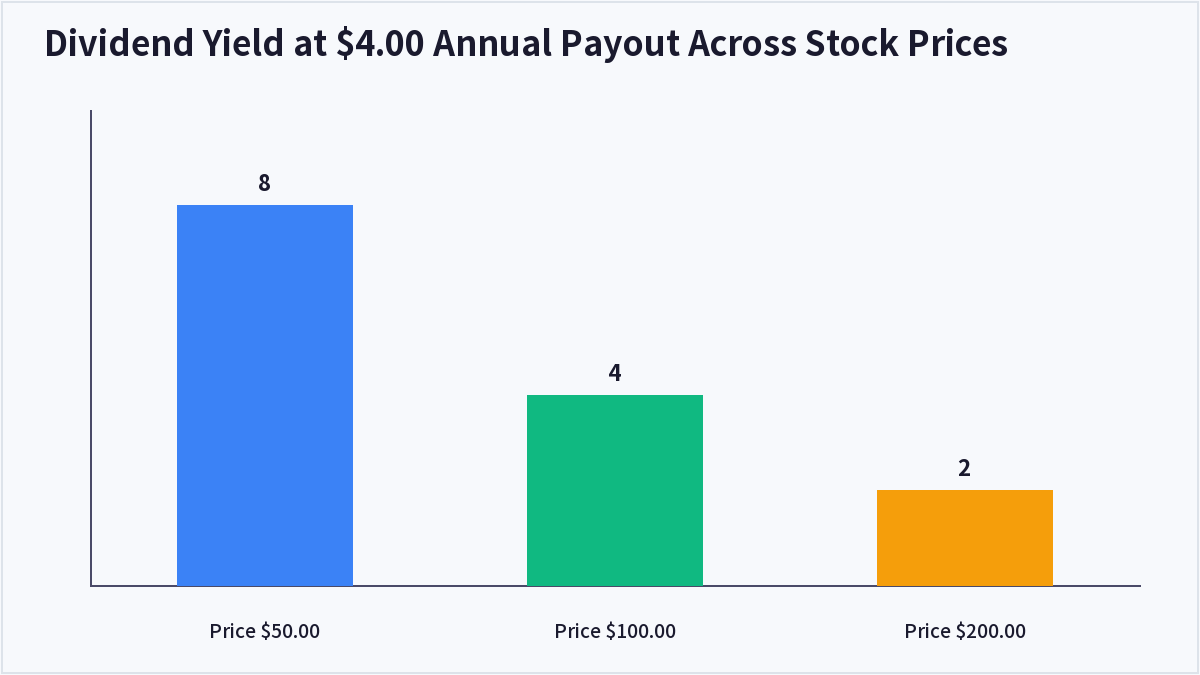
Task: Click the Price $50.00 axis label
Action: tap(265, 631)
